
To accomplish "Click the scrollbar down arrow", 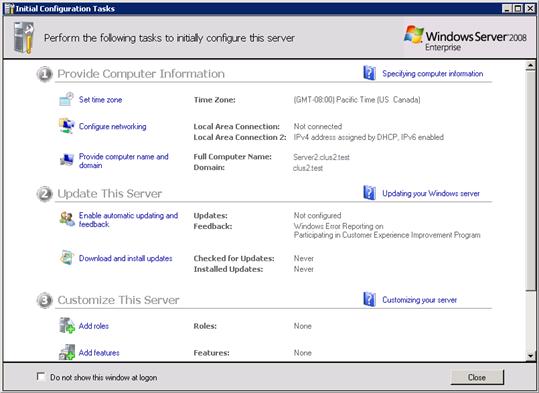I will pyautogui.click(x=530, y=356).
